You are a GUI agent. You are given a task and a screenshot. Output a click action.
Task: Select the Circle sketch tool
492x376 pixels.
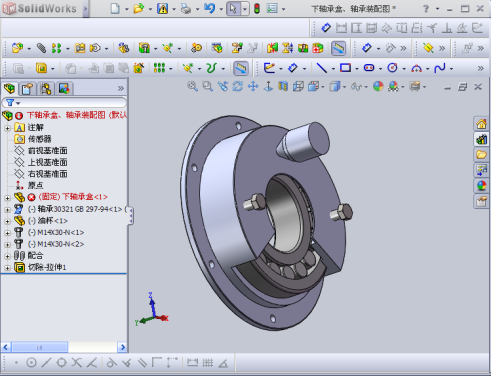392,68
